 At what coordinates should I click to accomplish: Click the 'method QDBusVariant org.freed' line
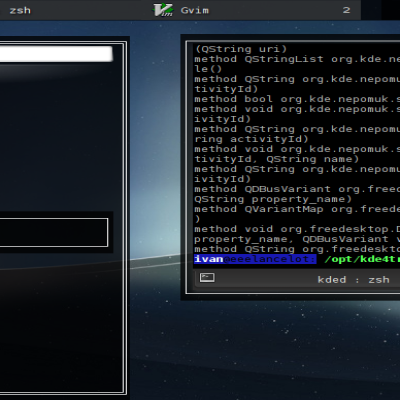coord(297,189)
